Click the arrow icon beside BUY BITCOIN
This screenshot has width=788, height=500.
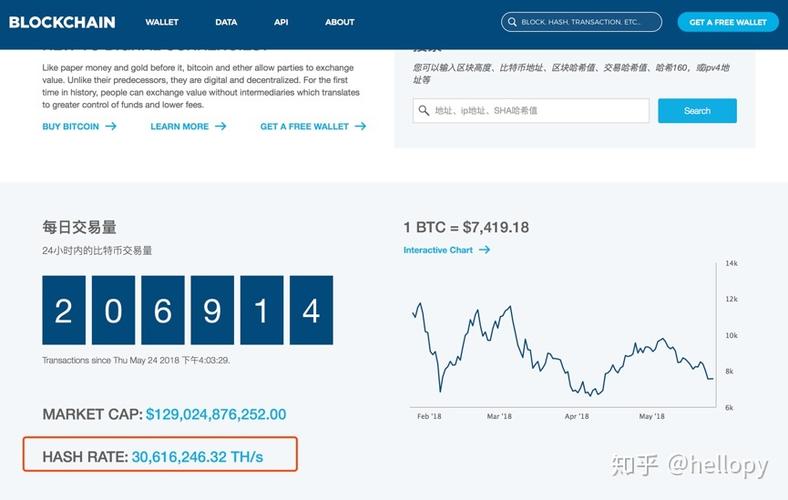pyautogui.click(x=111, y=127)
